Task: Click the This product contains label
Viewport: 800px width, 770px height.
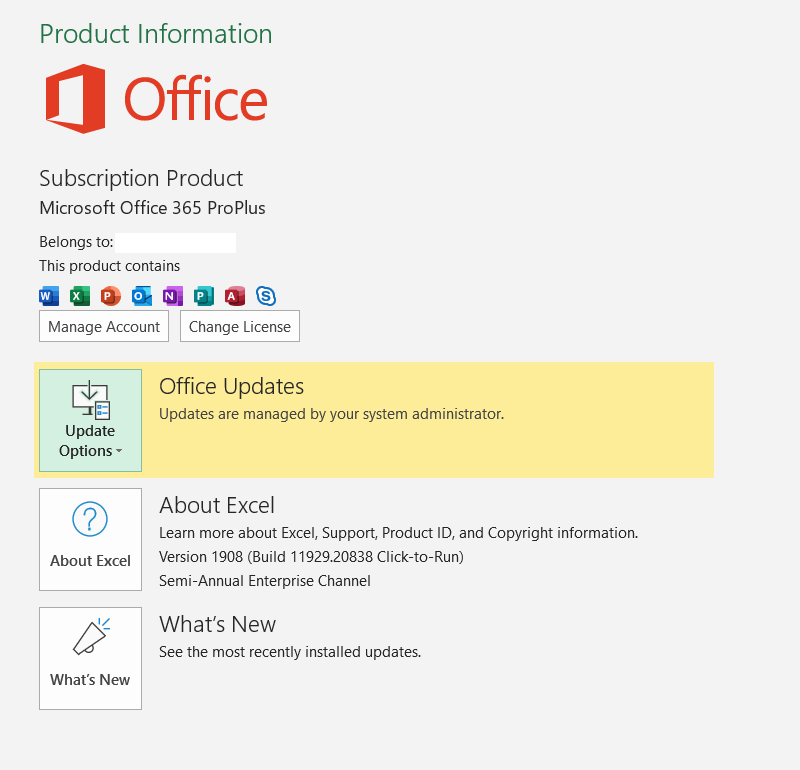Action: pyautogui.click(x=110, y=266)
